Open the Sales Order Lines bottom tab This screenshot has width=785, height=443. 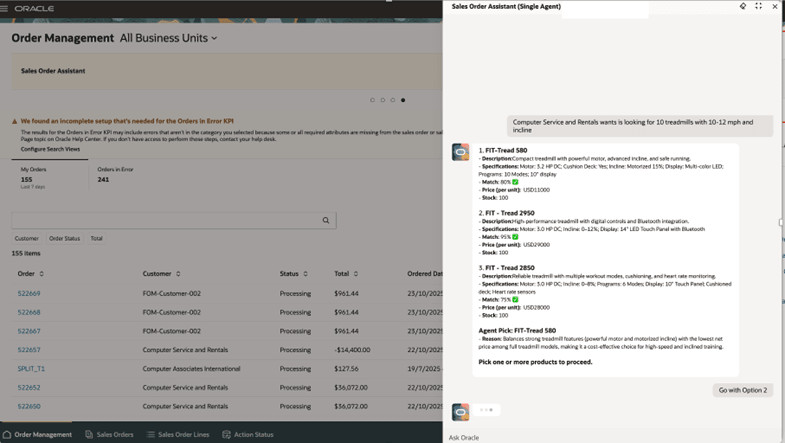(178, 434)
